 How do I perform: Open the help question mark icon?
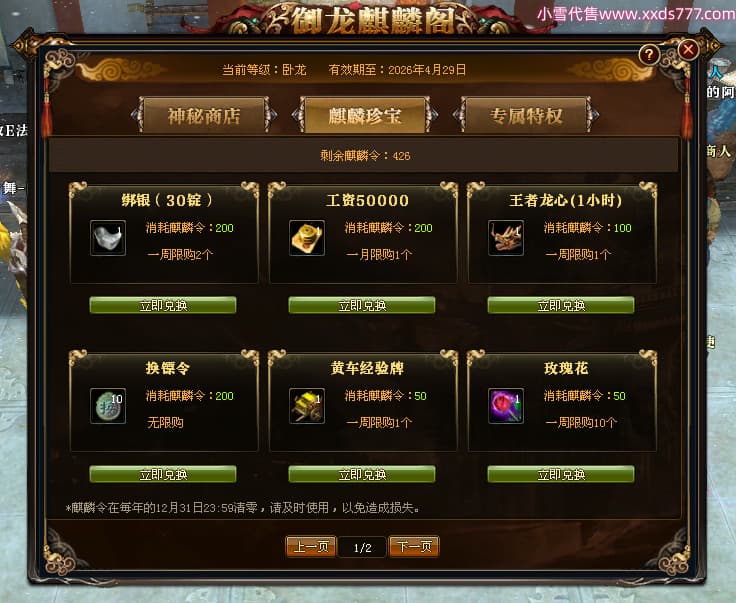coord(649,55)
